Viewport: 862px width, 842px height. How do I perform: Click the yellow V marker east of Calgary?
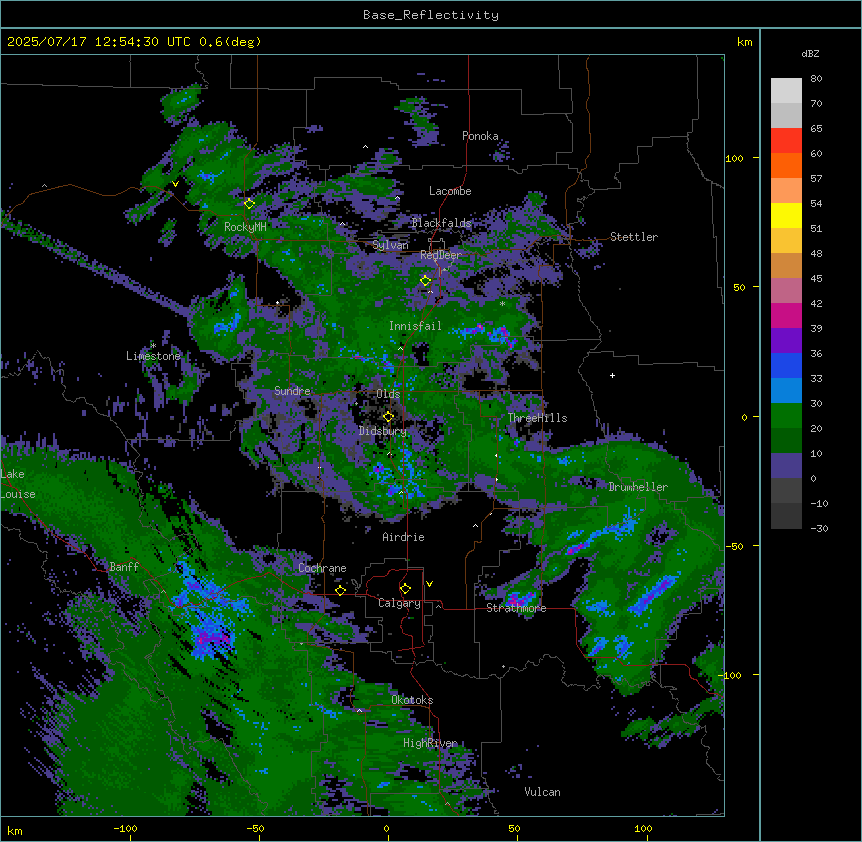[429, 584]
